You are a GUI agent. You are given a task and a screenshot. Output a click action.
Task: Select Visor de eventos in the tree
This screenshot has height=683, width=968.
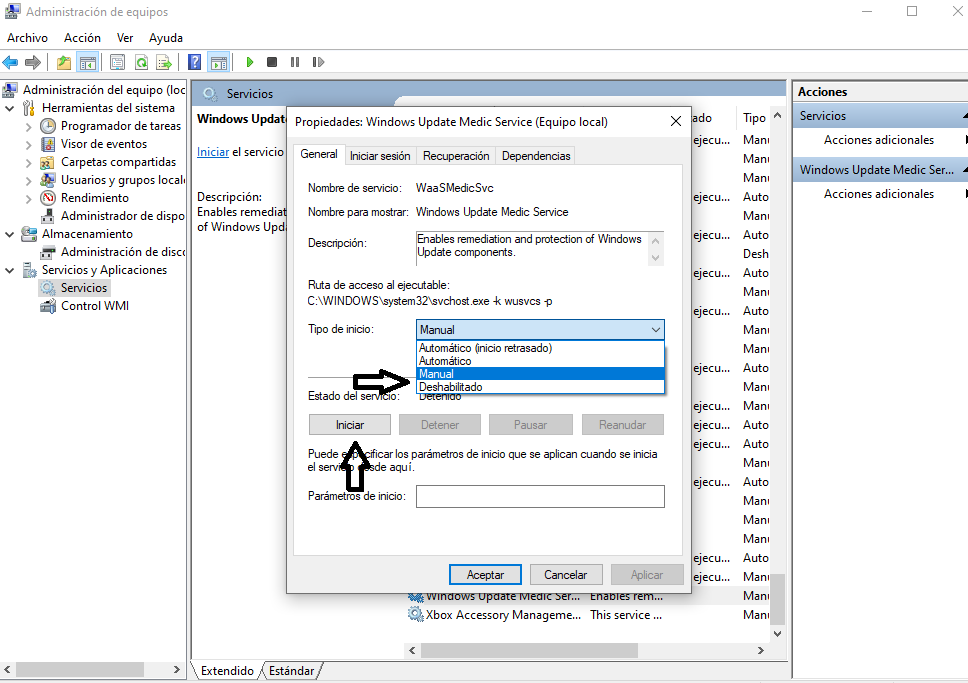click(x=104, y=144)
